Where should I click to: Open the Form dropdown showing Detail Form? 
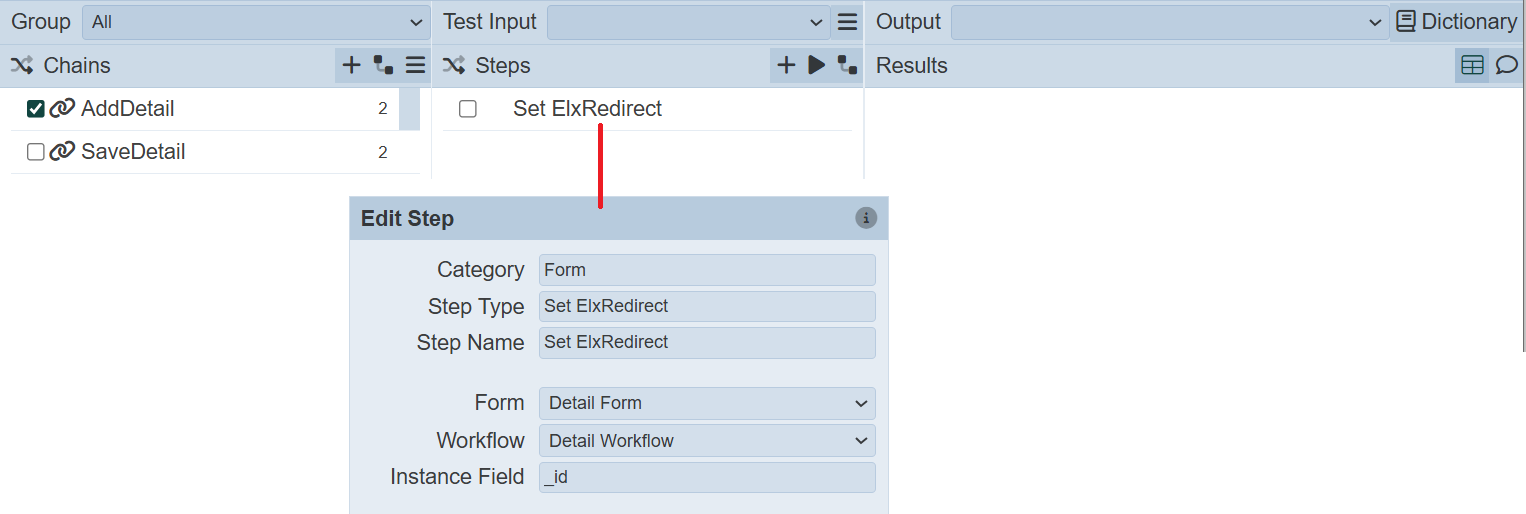[707, 404]
